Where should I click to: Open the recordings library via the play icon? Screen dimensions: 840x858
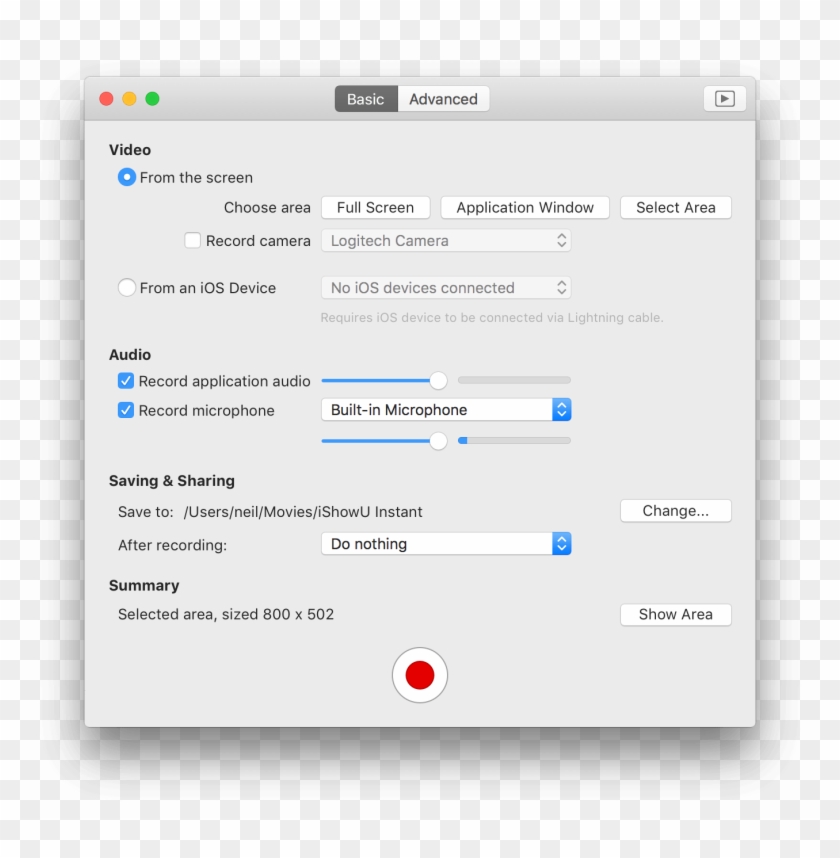(723, 98)
